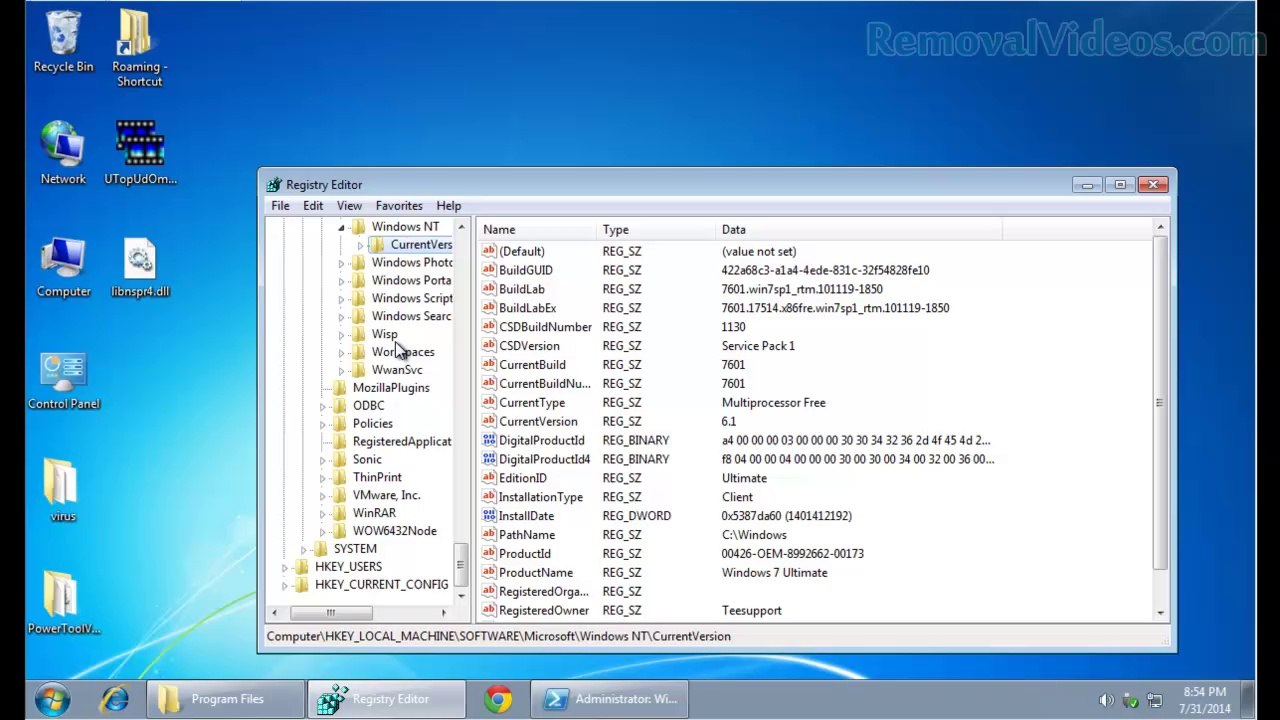The image size is (1280, 720).
Task: Select the RegisteredApplications key in tree
Action: point(401,442)
